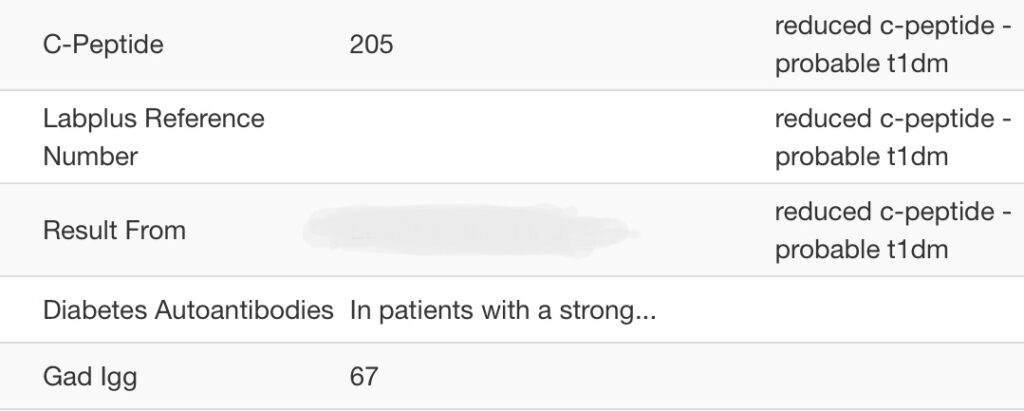The image size is (1024, 411).
Task: Click 'probable t1dm' text in C-Peptide row
Action: point(861,64)
